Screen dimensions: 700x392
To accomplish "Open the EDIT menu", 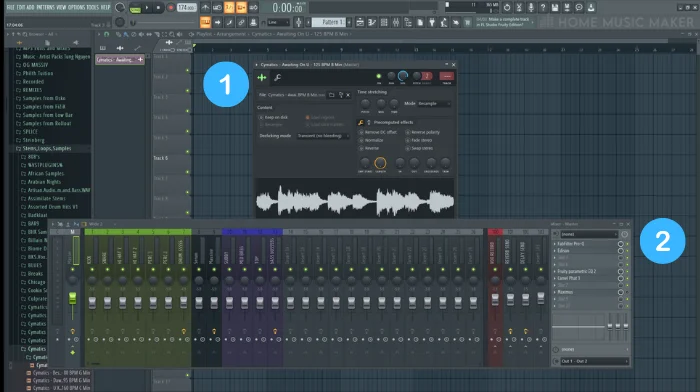I will 21,7.
